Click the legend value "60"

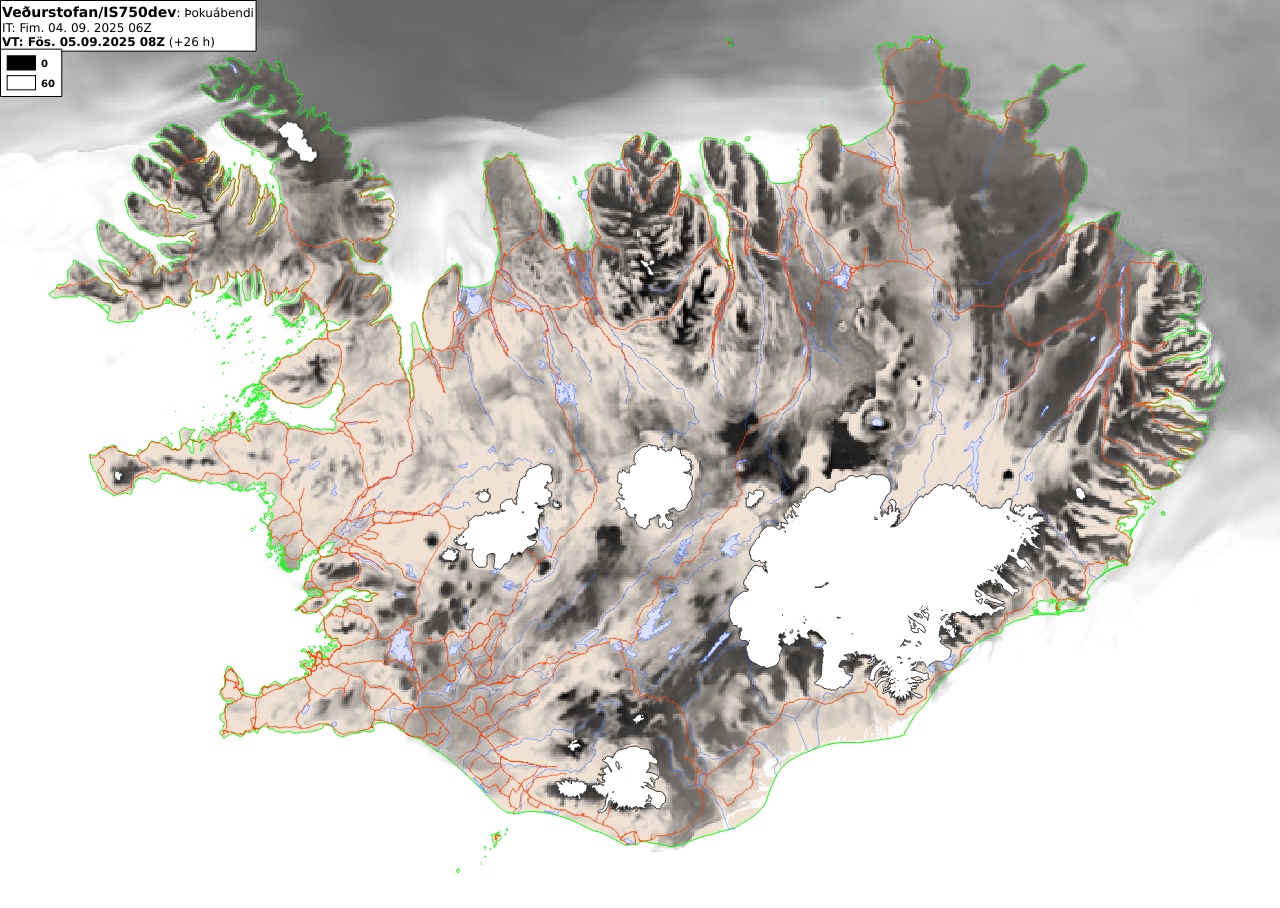[48, 83]
